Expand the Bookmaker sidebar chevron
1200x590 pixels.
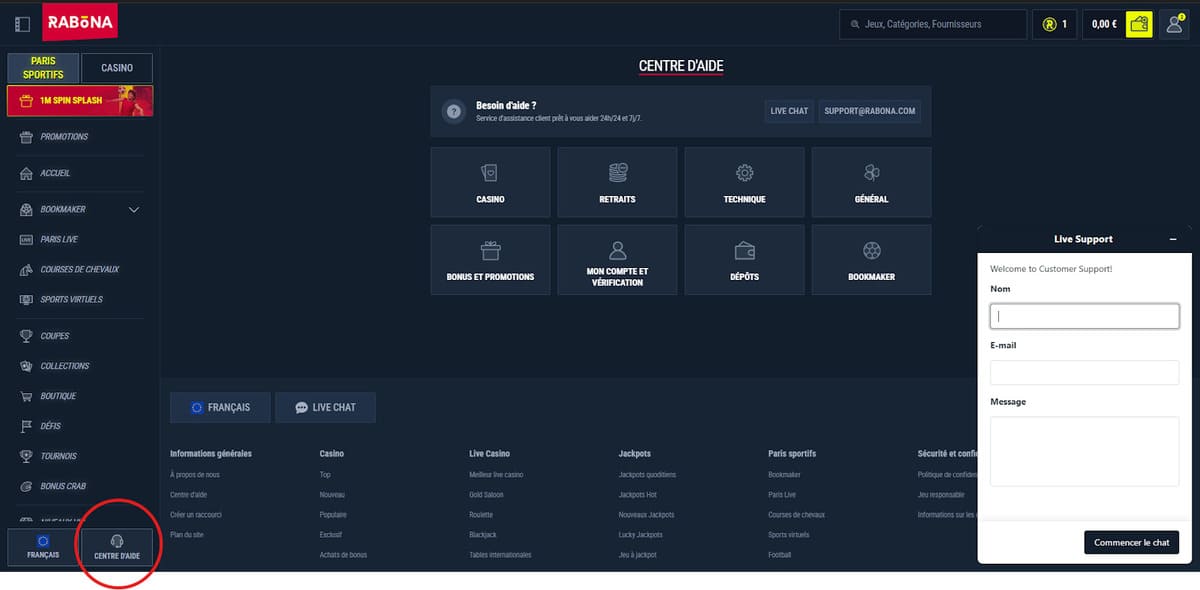coord(134,210)
